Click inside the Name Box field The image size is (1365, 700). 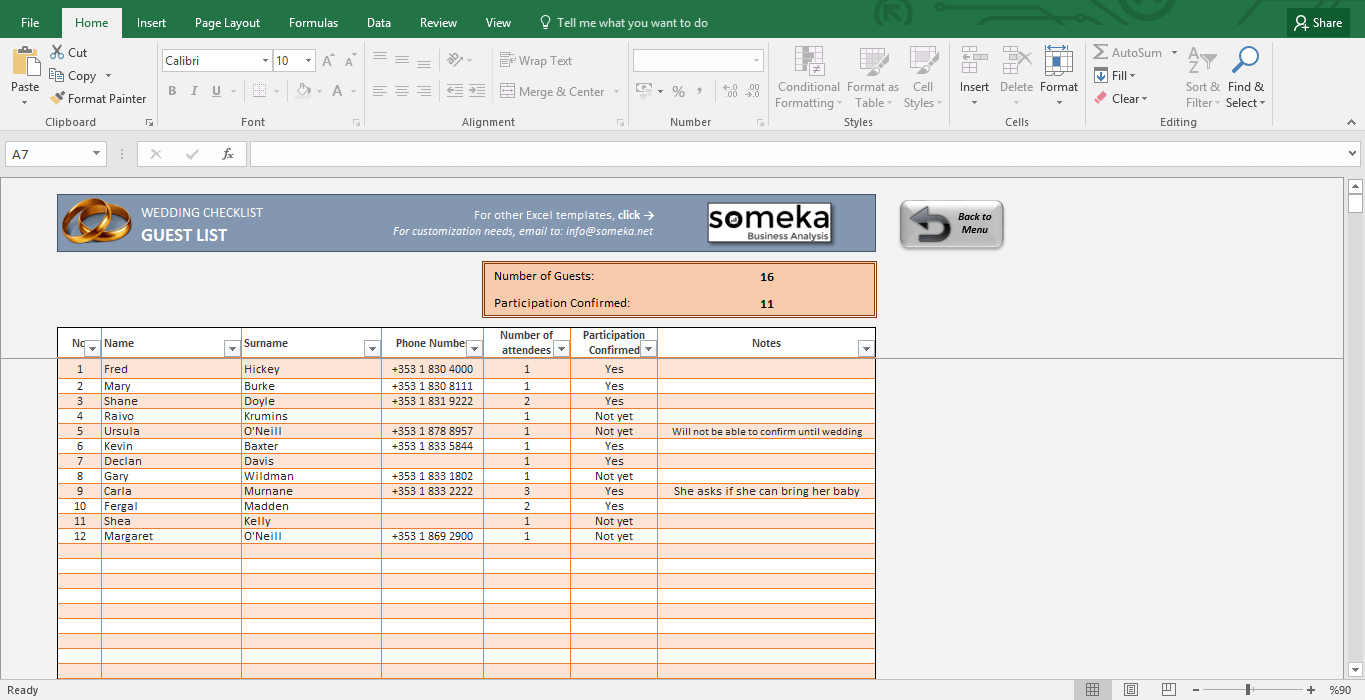click(48, 154)
